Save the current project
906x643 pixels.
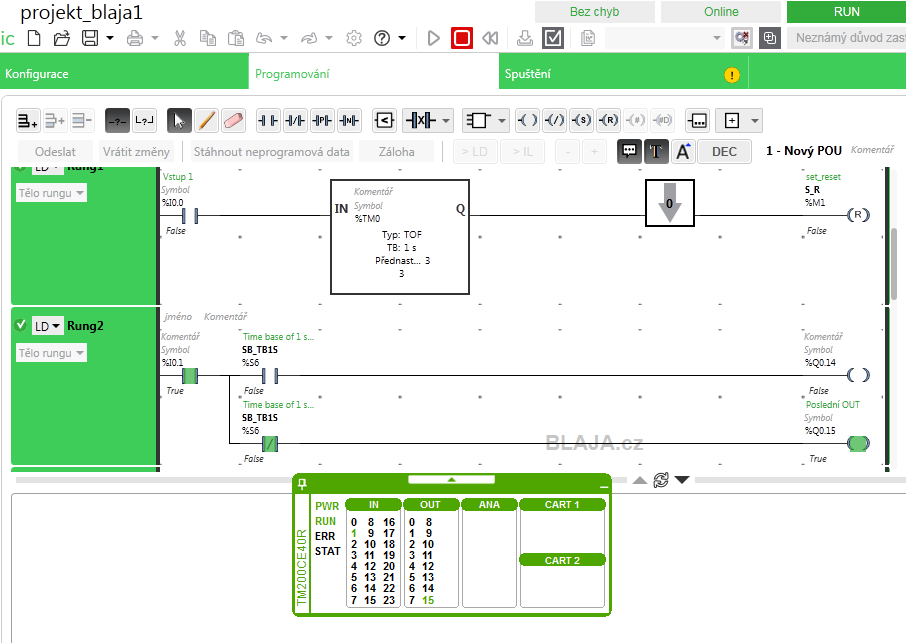coord(90,38)
